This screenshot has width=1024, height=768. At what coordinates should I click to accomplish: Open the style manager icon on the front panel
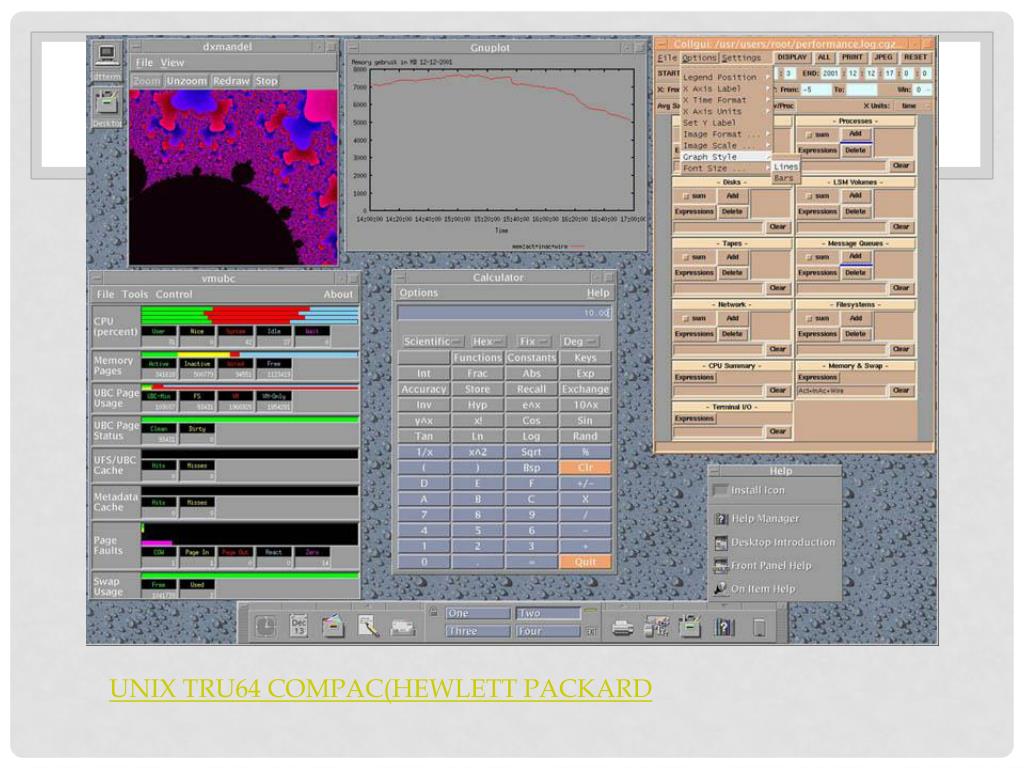[x=656, y=626]
